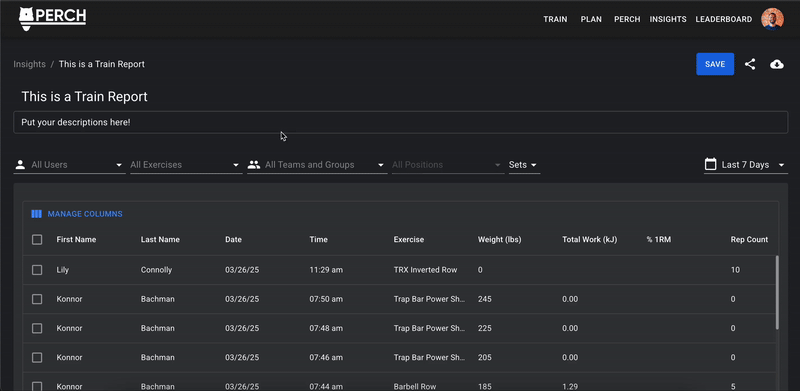Click the SAVE button
The image size is (800, 391).
click(715, 64)
